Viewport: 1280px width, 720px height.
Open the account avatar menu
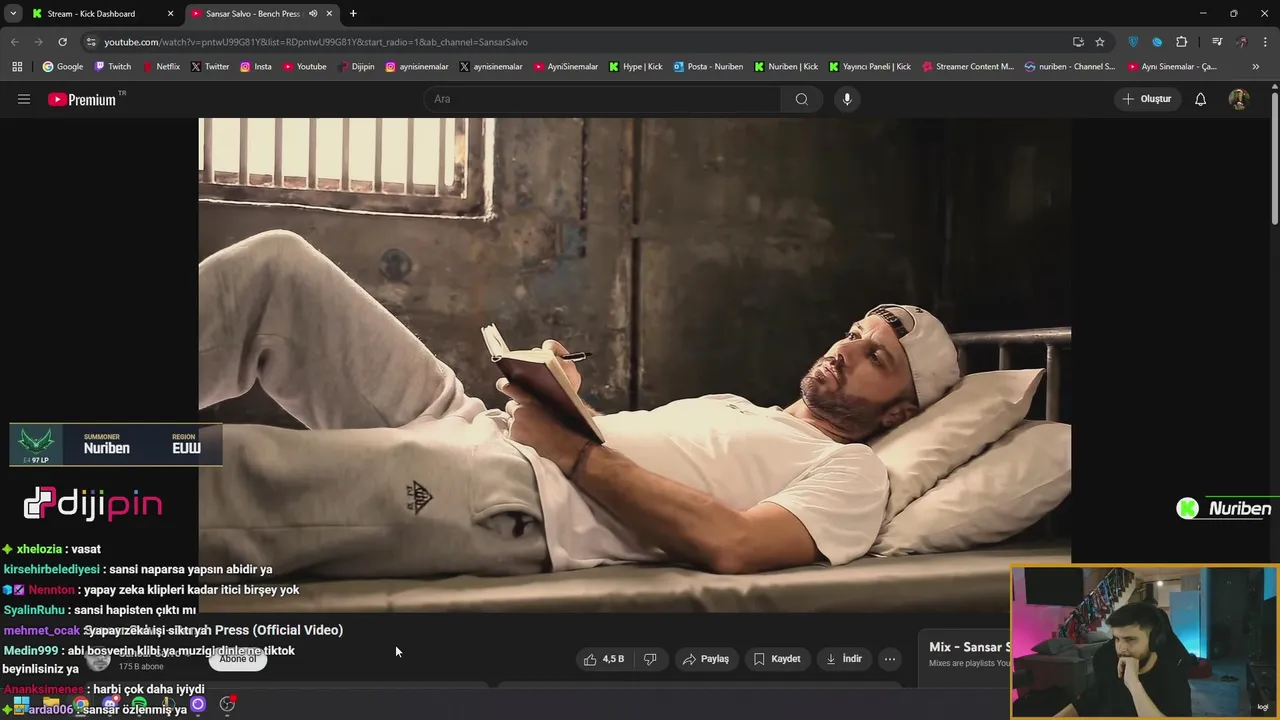pos(1238,99)
